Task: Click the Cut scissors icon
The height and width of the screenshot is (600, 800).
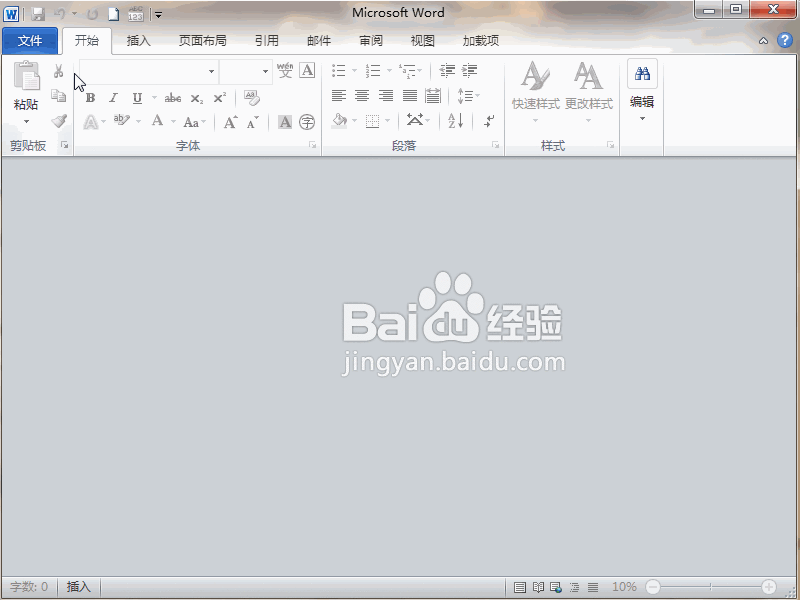Action: (x=59, y=70)
